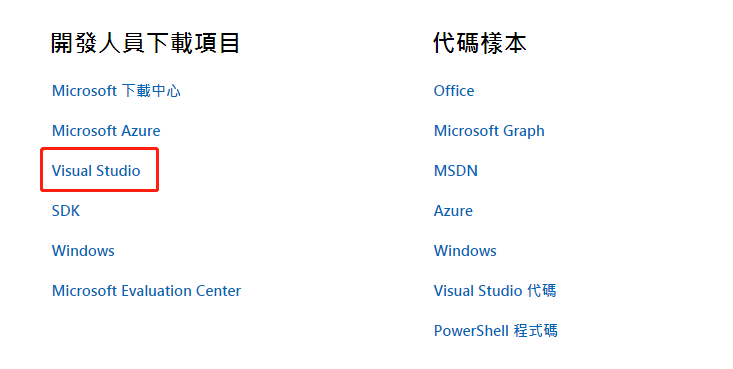This screenshot has height=369, width=733.
Task: Click the red-outlined Visual Studio link
Action: [96, 171]
